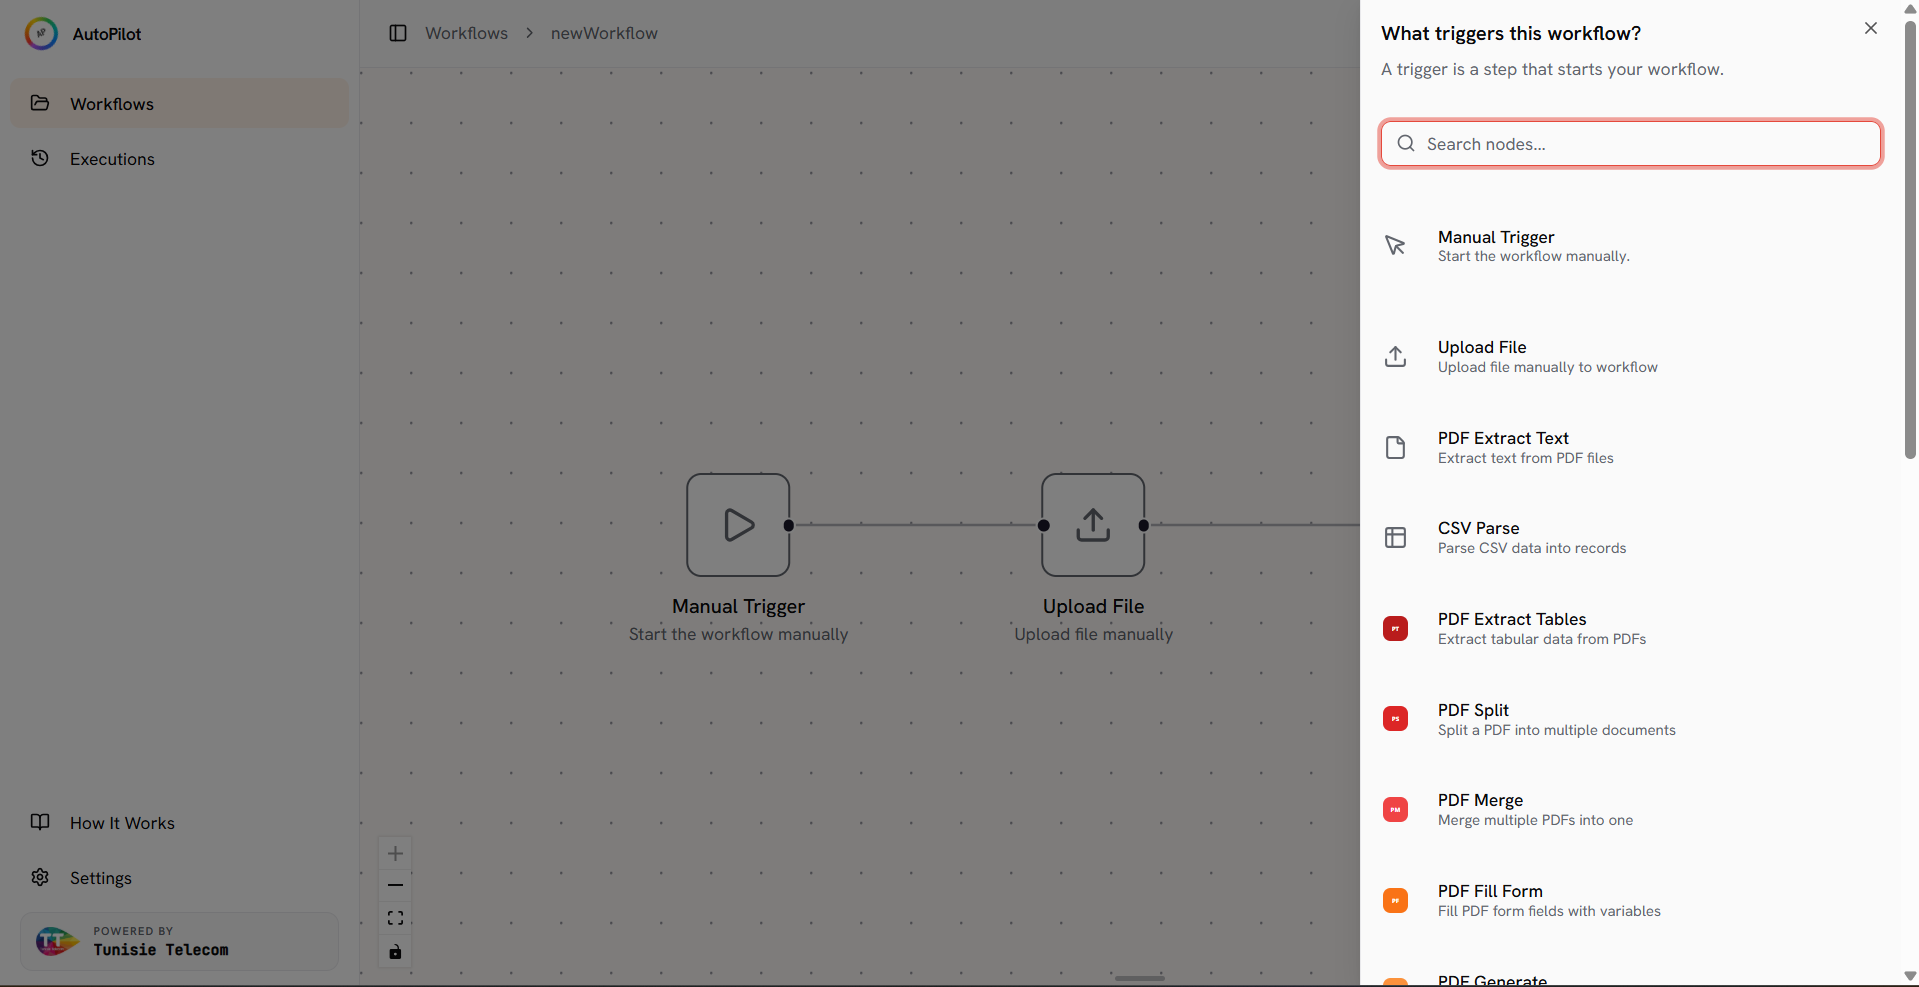
Task: Click the Executions history icon
Action: click(x=40, y=158)
